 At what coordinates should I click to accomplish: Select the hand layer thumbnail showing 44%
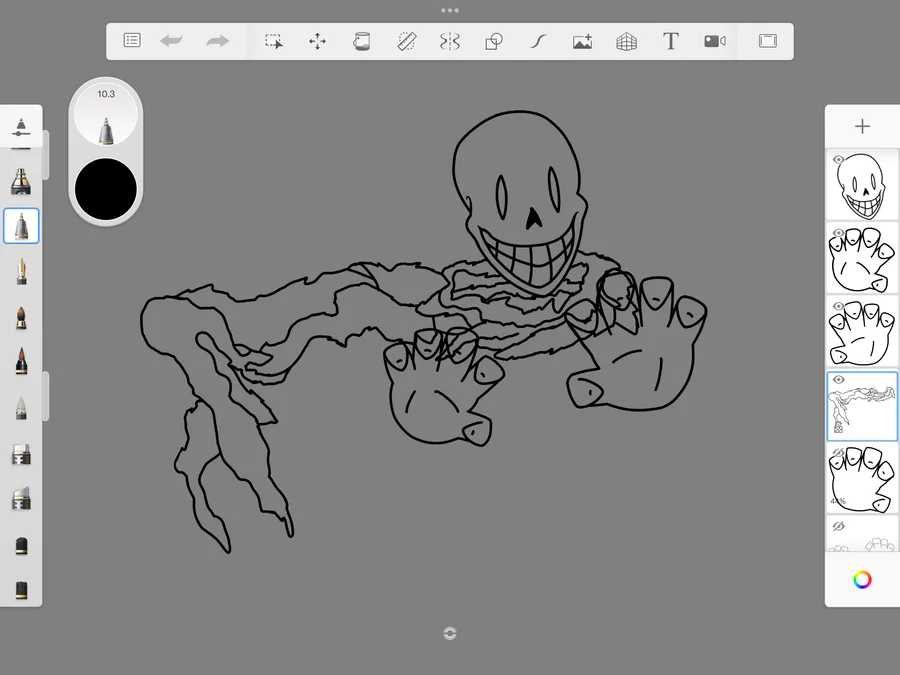pyautogui.click(x=862, y=478)
